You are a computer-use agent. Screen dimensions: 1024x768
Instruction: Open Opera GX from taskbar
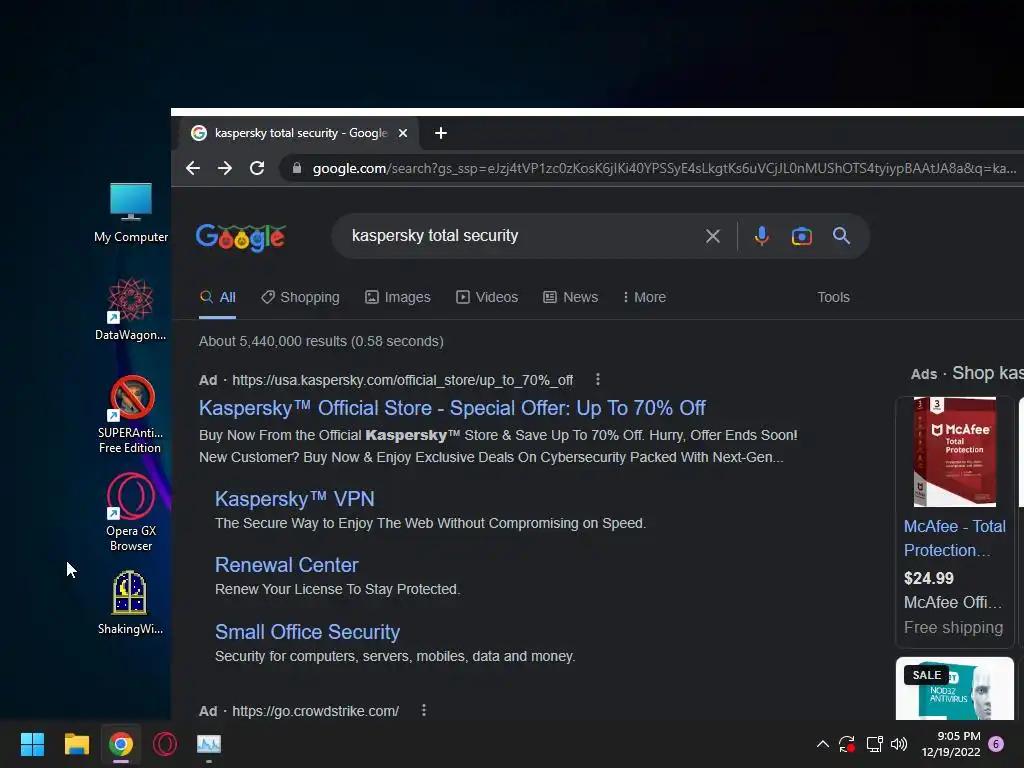click(165, 744)
